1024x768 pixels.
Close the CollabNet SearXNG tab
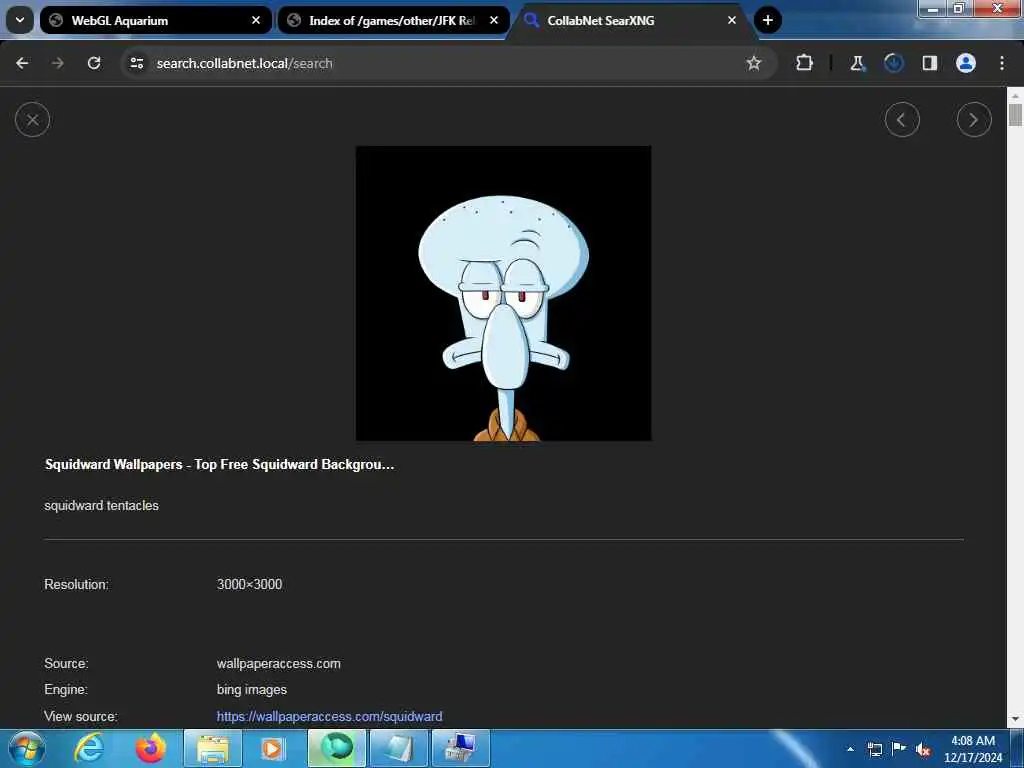point(731,20)
